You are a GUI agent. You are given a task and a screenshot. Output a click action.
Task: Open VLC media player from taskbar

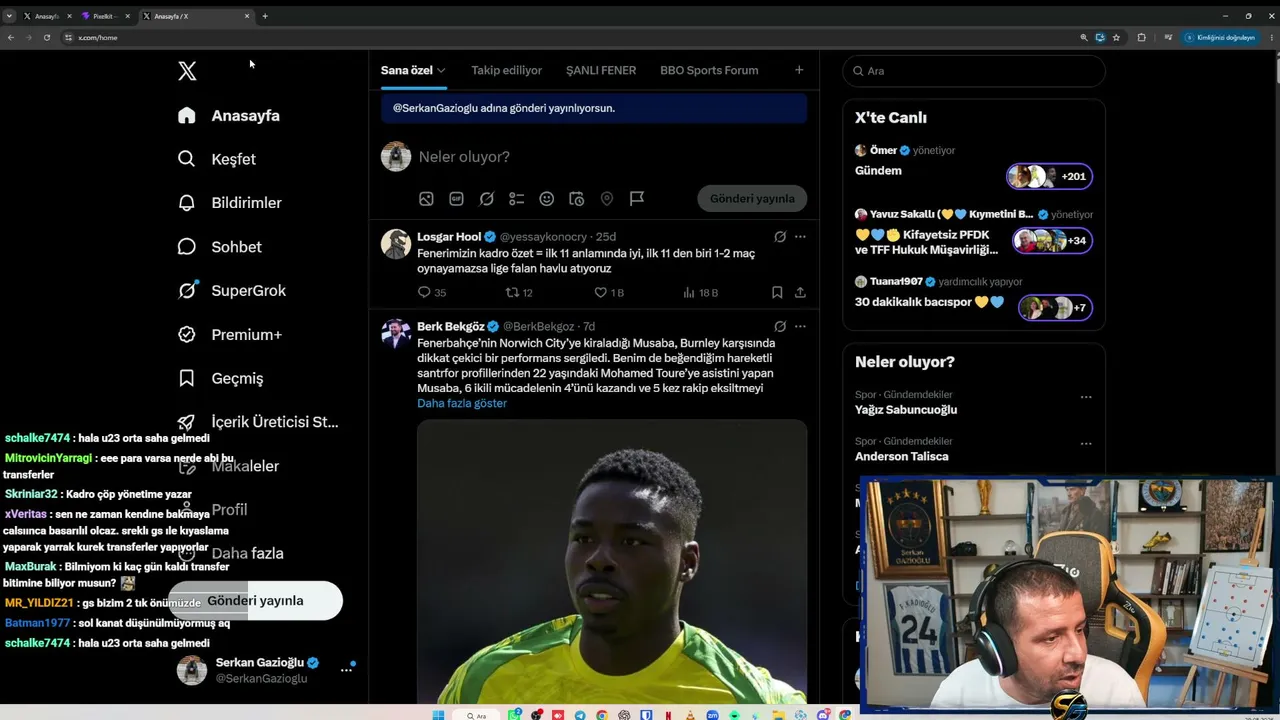(689, 715)
